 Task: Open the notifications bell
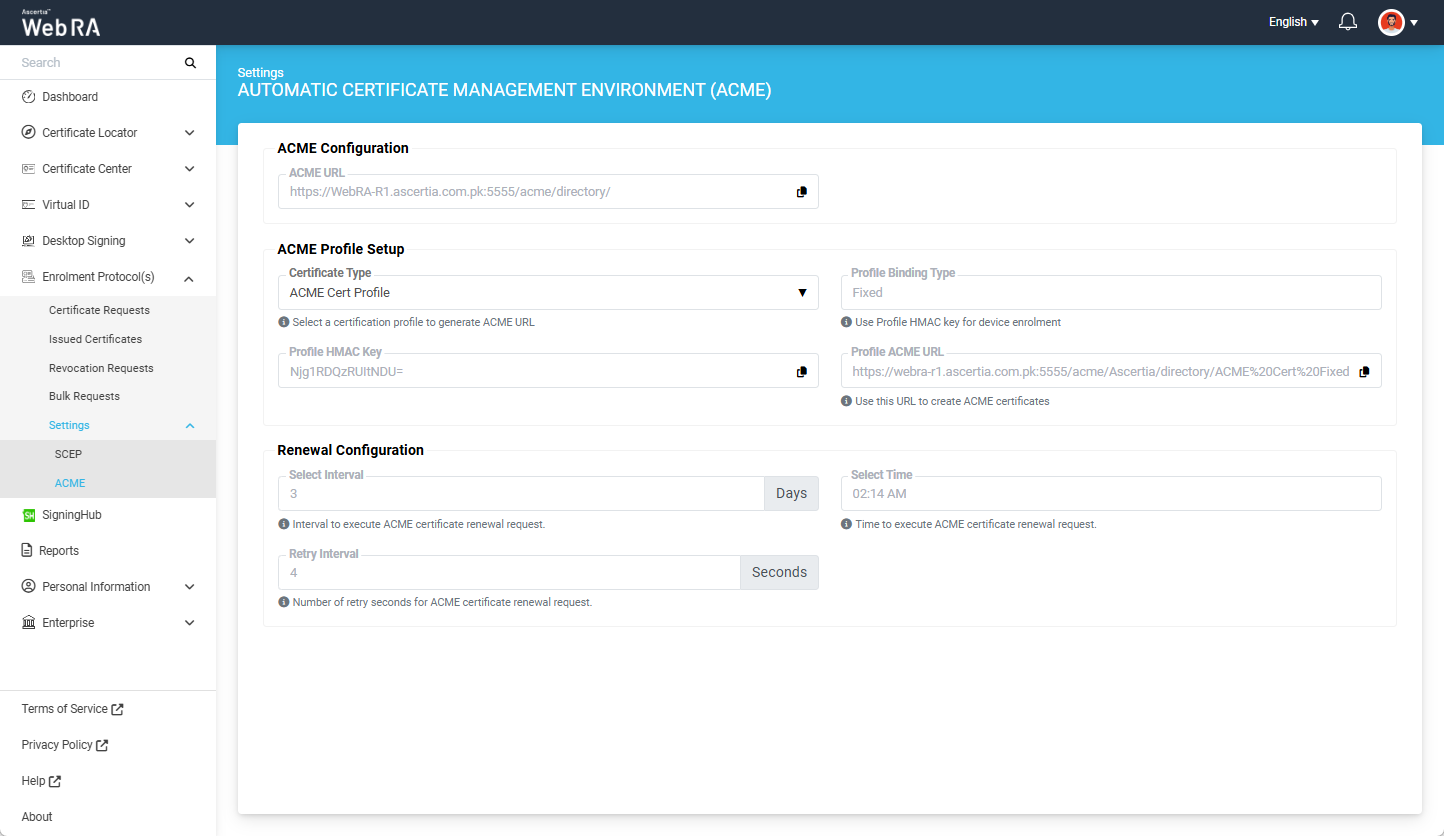point(1347,22)
